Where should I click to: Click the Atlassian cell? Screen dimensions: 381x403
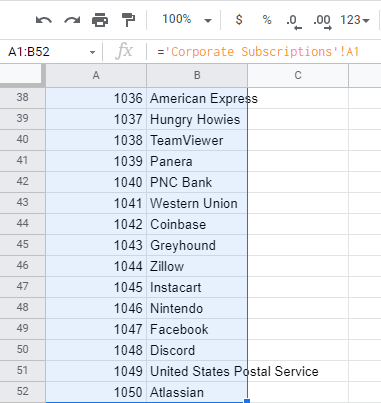[x=197, y=392]
